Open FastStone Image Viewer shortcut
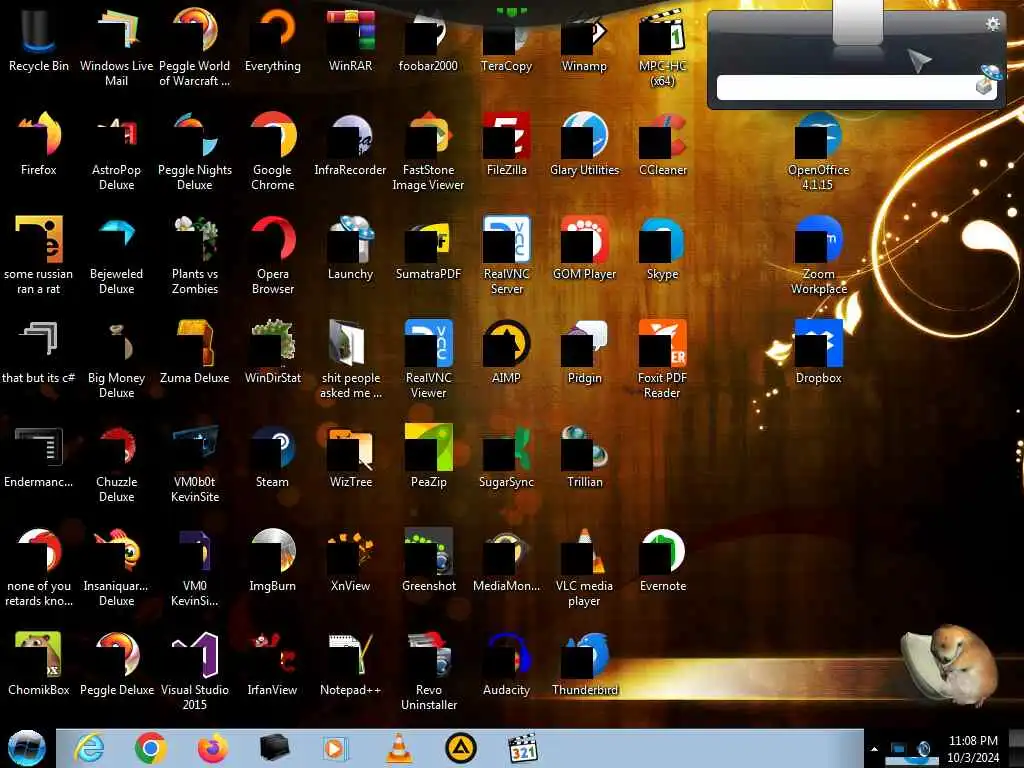The width and height of the screenshot is (1024, 768). pyautogui.click(x=428, y=150)
